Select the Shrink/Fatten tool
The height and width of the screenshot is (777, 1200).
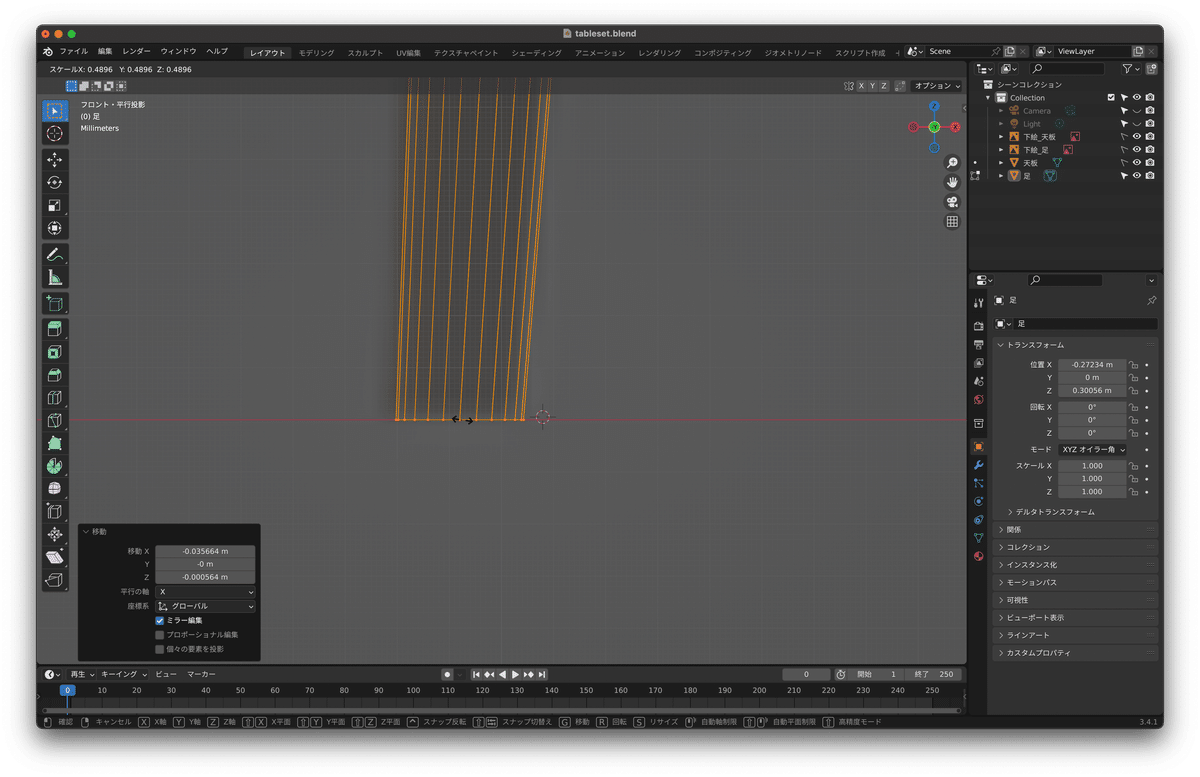(54, 535)
